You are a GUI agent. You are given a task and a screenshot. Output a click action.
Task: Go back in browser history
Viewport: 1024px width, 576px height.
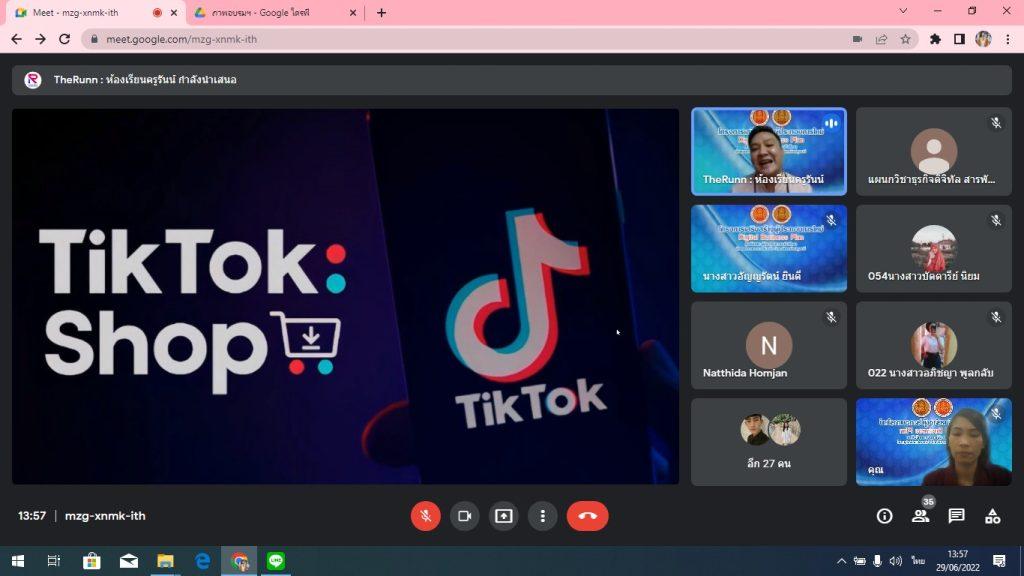point(17,39)
